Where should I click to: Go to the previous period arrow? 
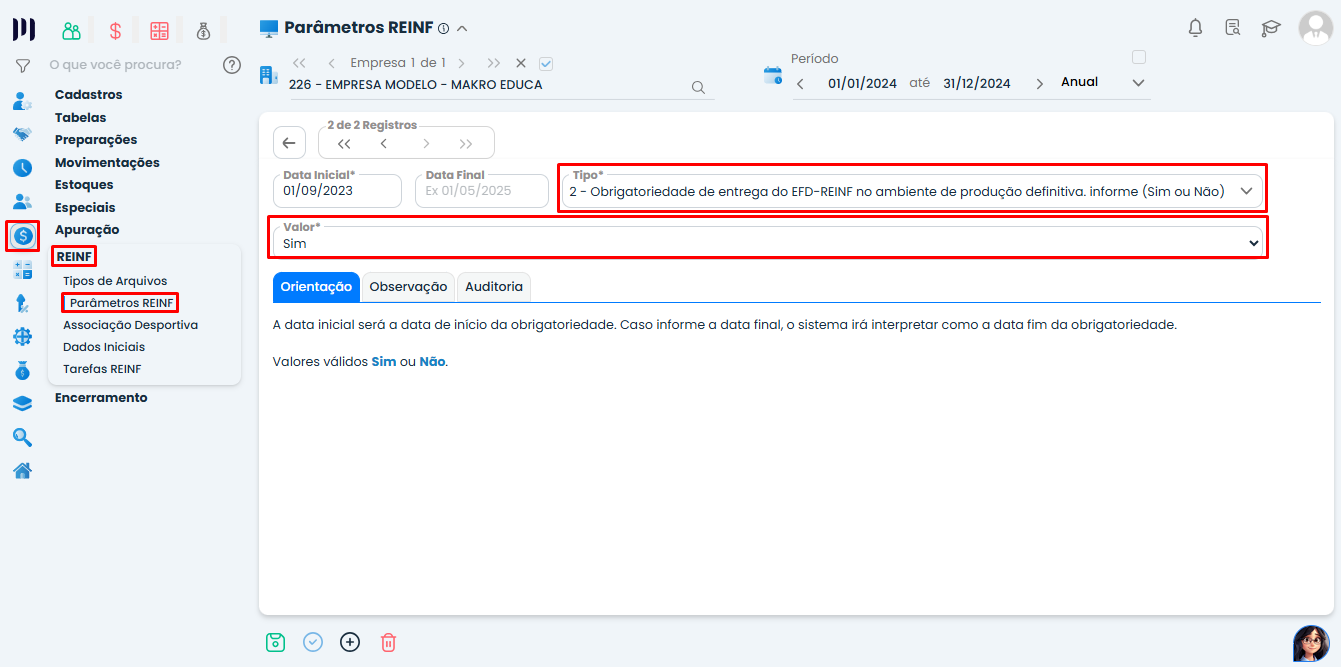pyautogui.click(x=800, y=84)
